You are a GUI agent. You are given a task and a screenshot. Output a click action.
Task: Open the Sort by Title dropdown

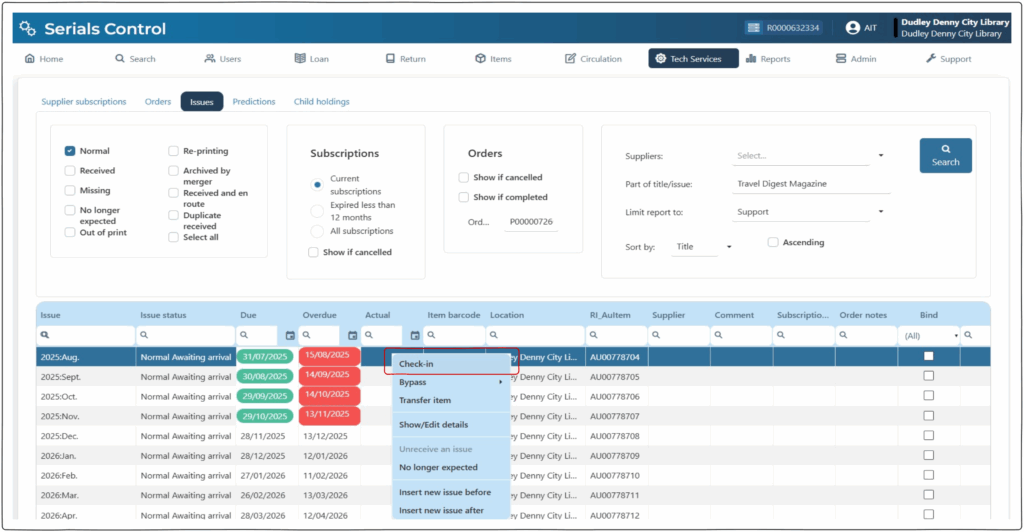(729, 246)
